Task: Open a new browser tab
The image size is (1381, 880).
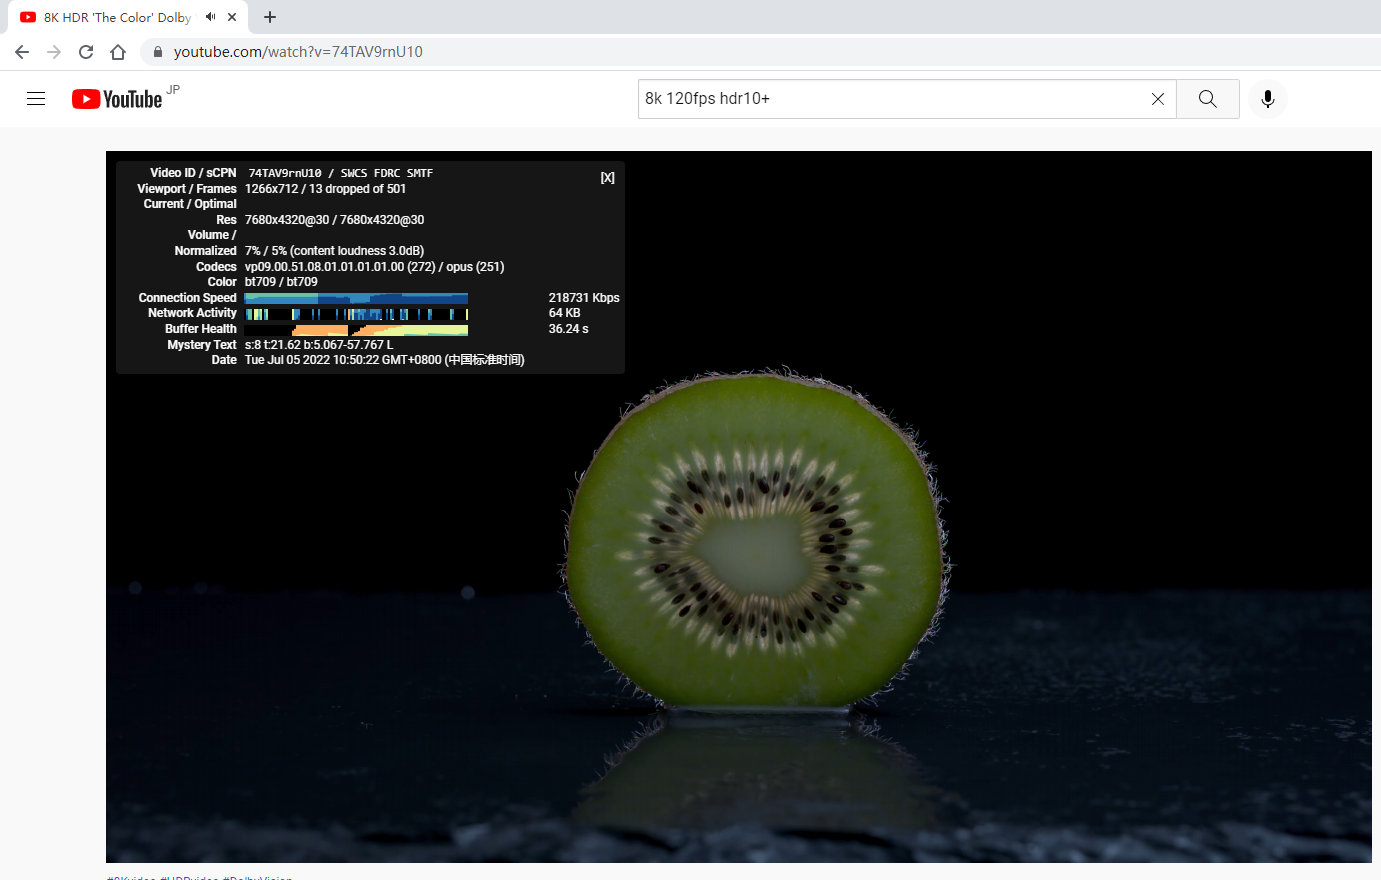Action: [x=270, y=17]
